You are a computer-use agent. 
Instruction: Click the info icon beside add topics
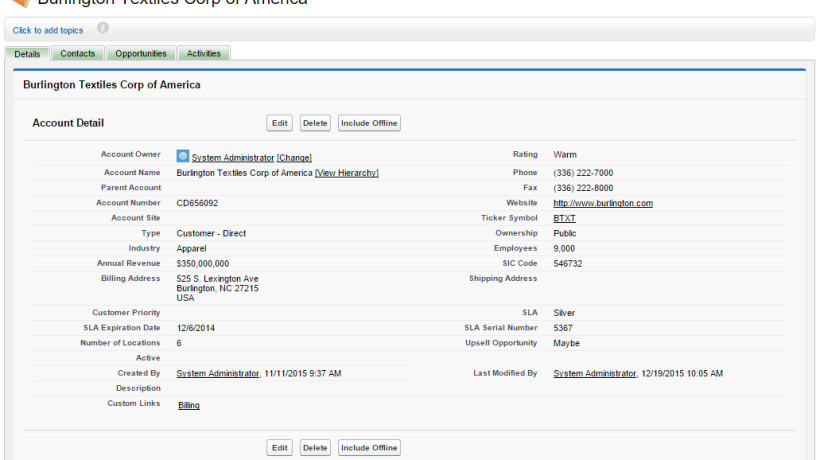pos(103,29)
